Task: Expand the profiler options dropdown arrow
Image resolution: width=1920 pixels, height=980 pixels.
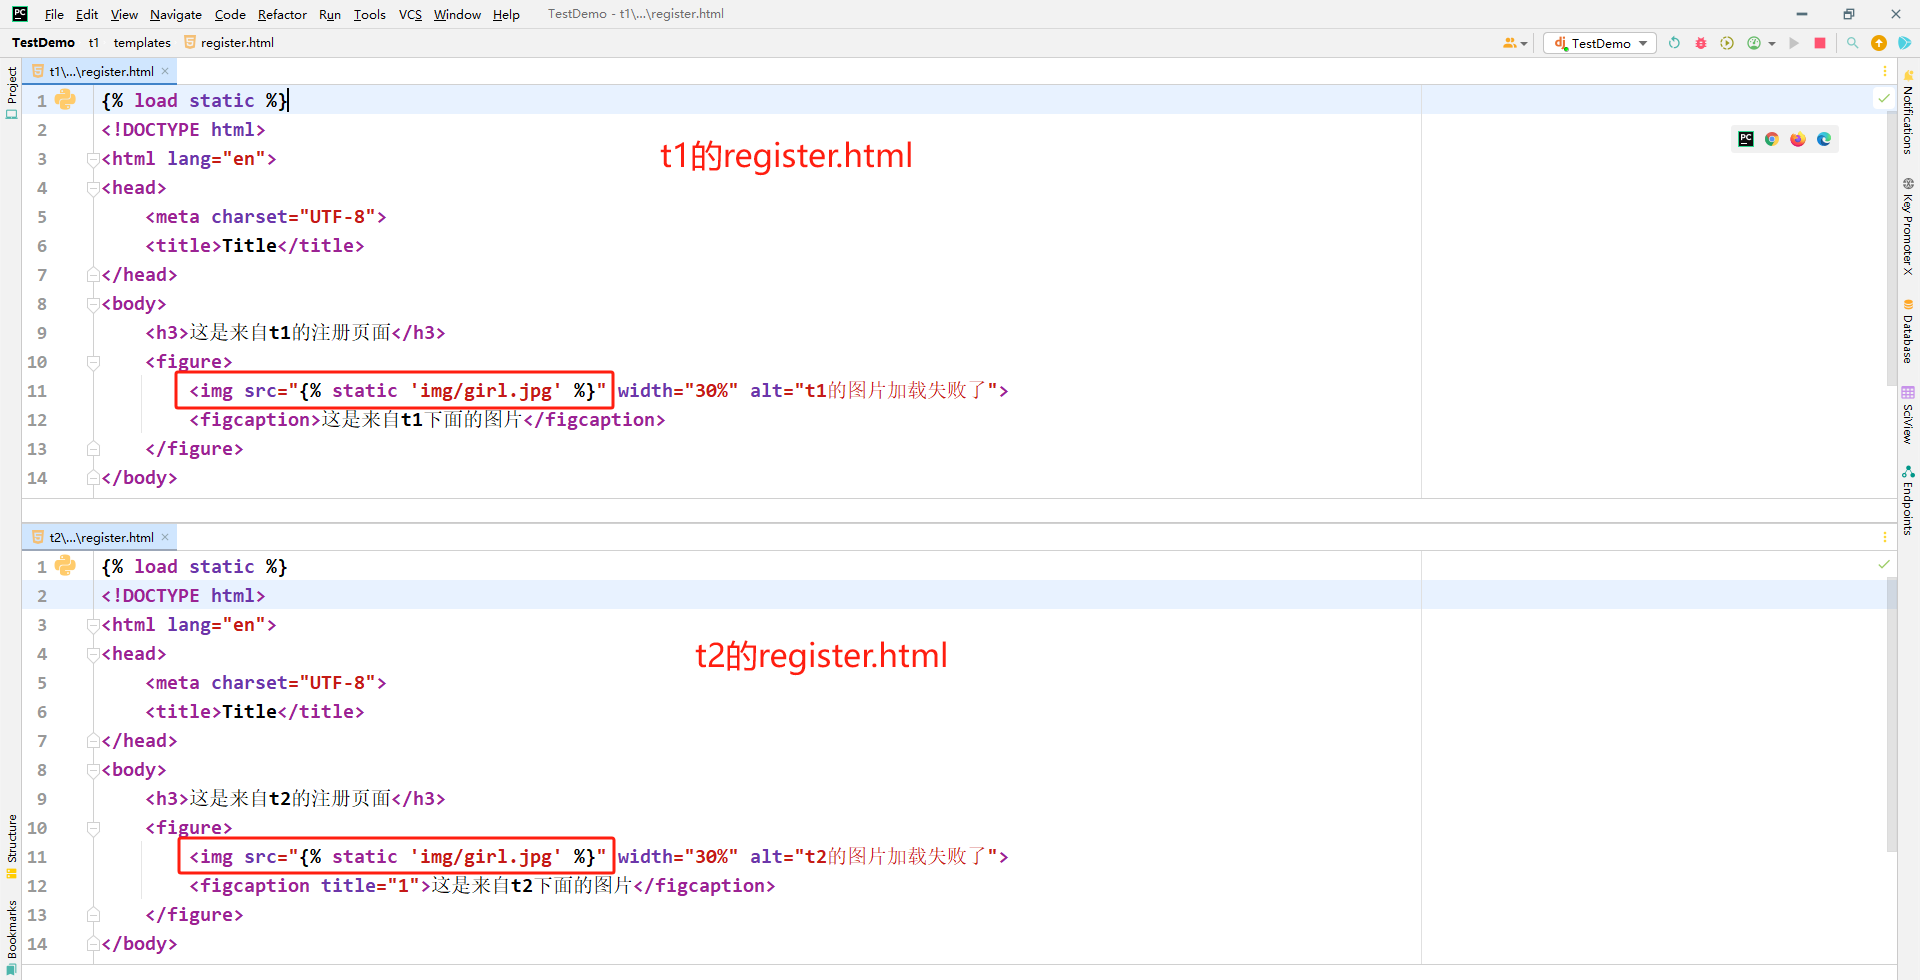Action: click(x=1772, y=44)
